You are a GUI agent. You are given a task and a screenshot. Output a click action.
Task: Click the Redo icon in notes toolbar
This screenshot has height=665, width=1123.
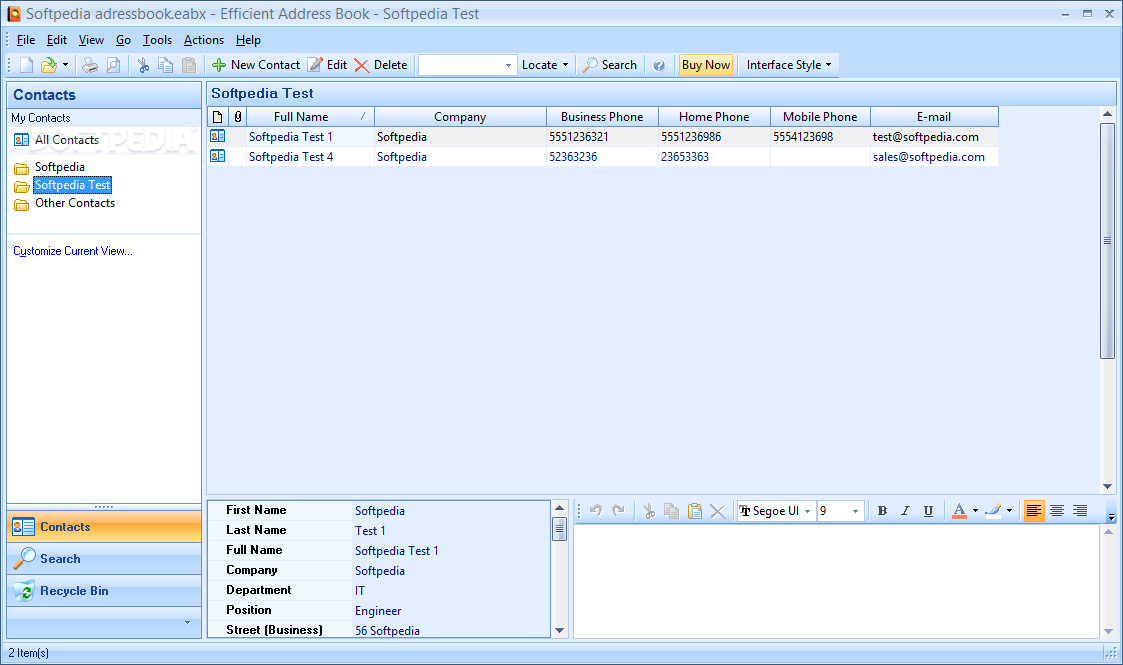click(619, 511)
